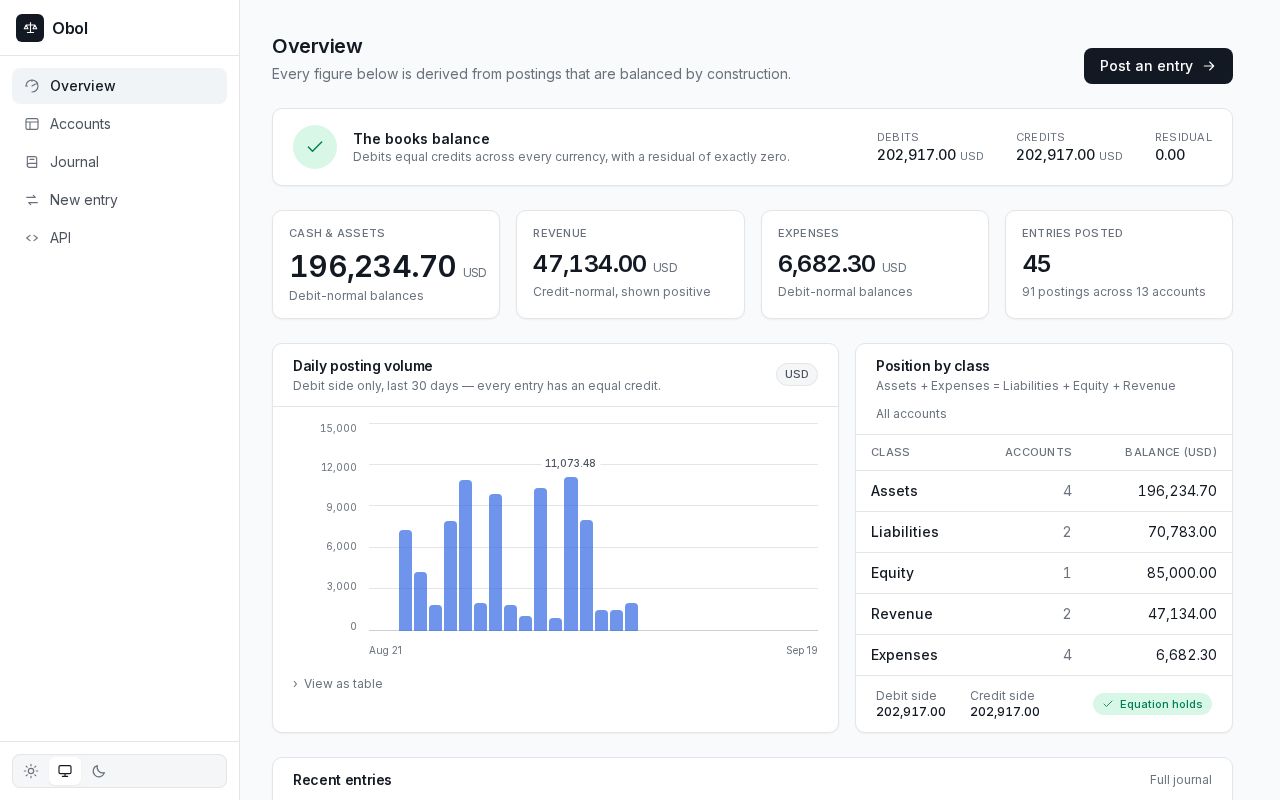Click the Position by class heading
Viewport: 1280px width, 800px height.
pos(933,366)
